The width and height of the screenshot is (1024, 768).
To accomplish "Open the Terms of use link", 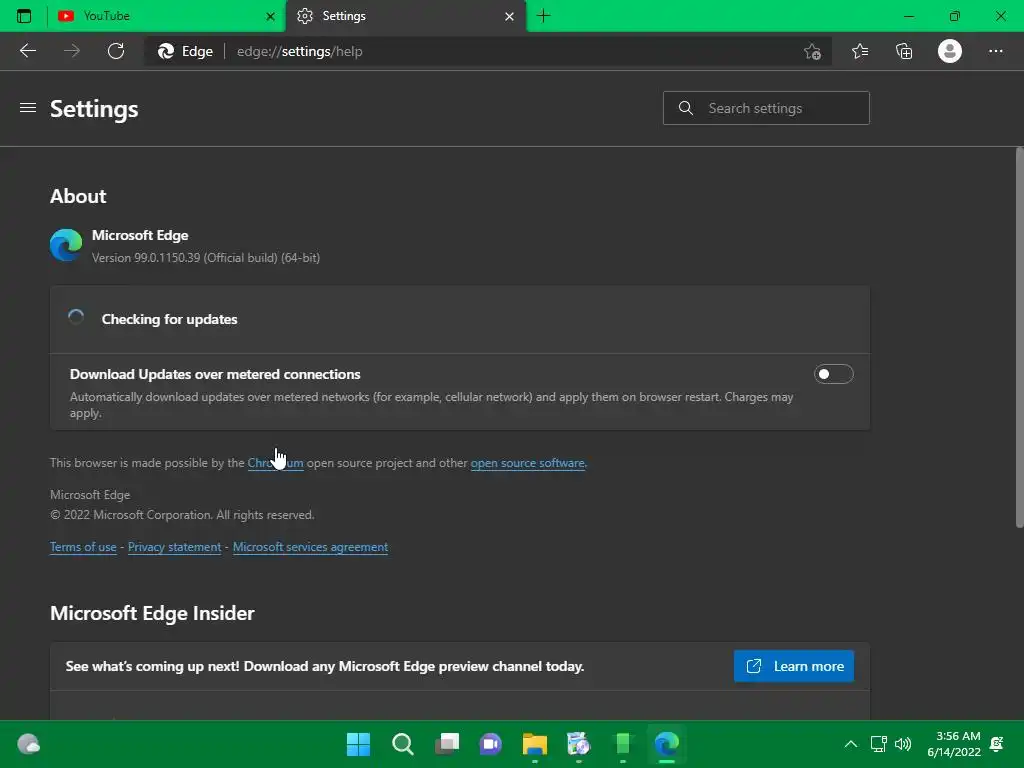I will 83,547.
